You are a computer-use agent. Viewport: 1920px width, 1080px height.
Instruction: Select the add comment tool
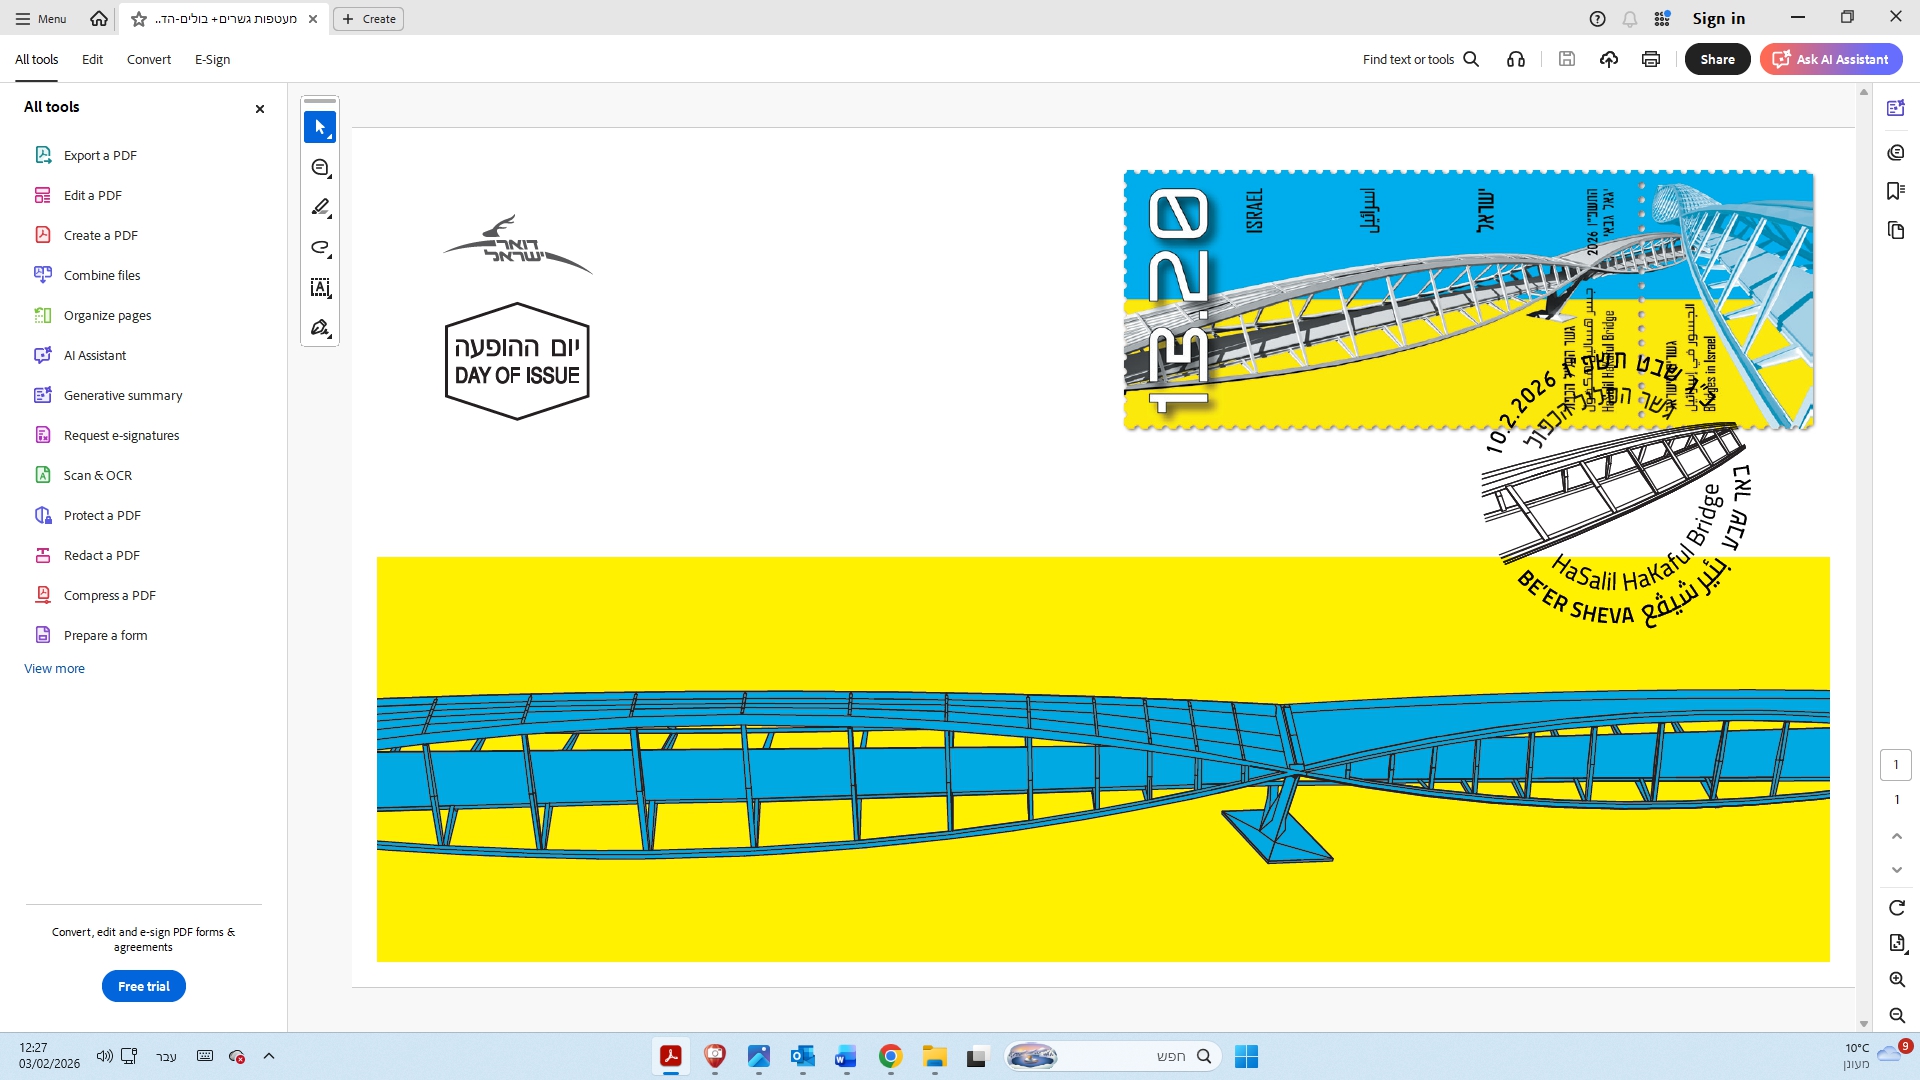[320, 168]
